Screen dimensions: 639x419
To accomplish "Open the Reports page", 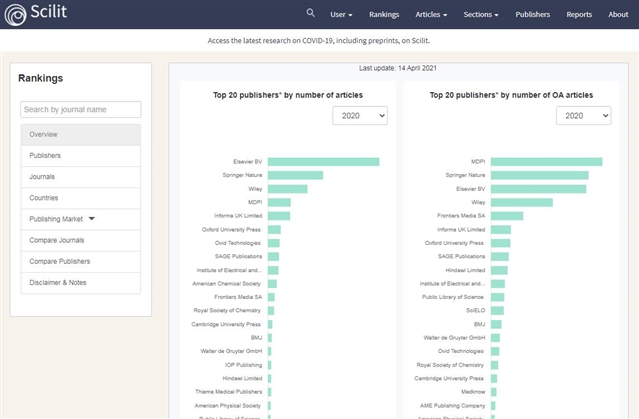I will pos(579,15).
